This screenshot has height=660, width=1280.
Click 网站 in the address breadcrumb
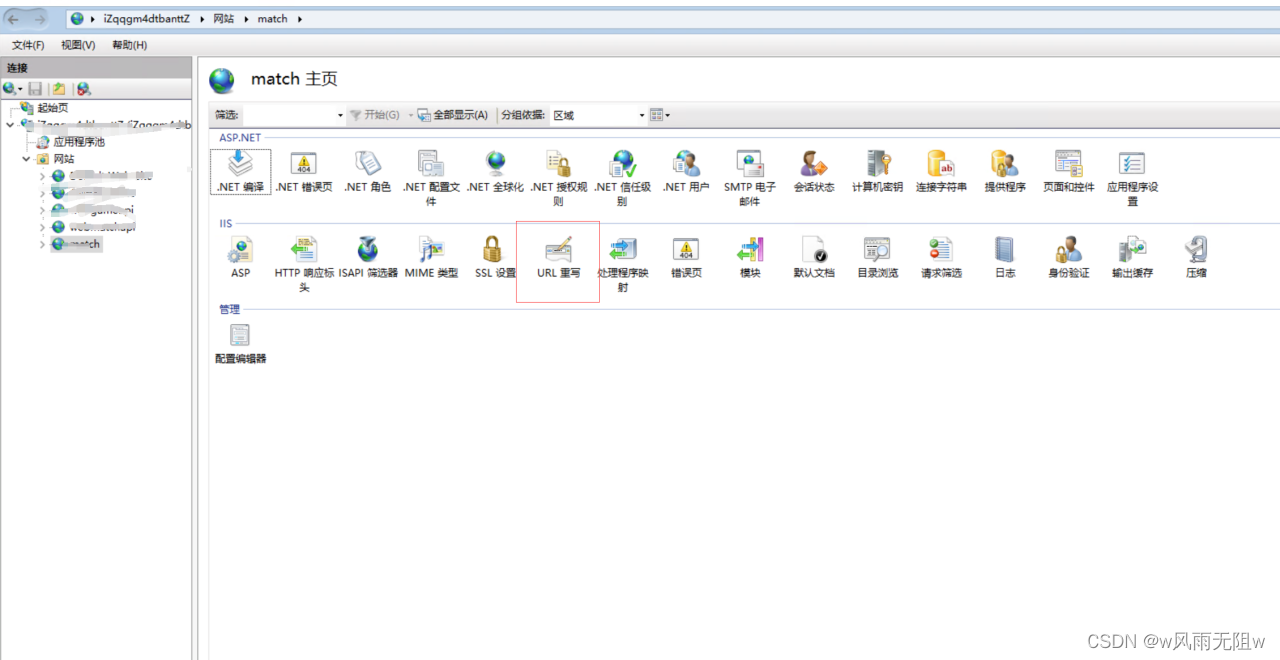223,19
